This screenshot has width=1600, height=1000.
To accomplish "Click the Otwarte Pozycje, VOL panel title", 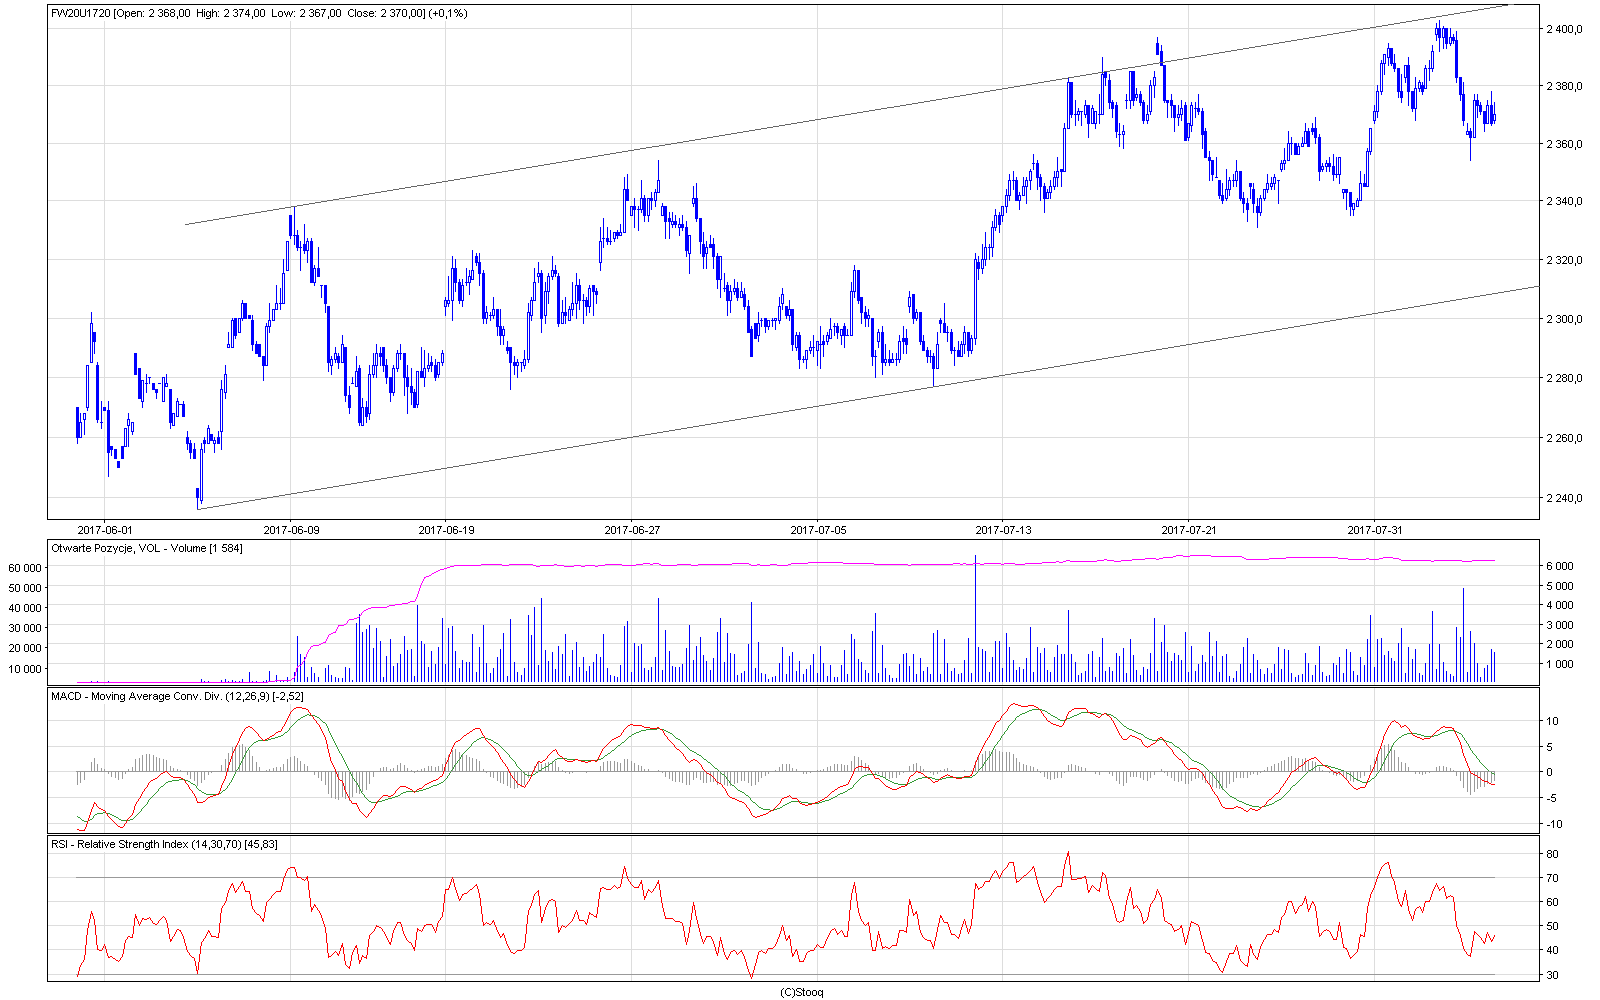I will point(146,548).
